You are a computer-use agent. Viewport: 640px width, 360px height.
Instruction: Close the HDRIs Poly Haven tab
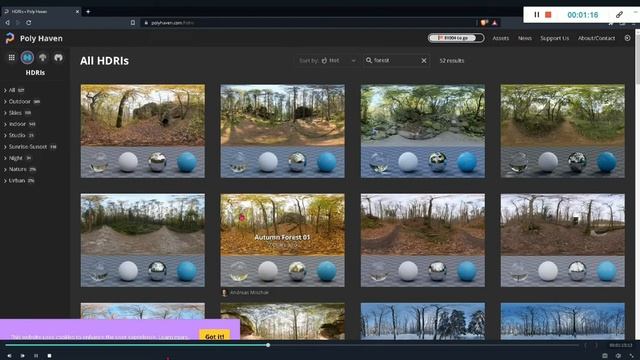pyautogui.click(x=77, y=11)
